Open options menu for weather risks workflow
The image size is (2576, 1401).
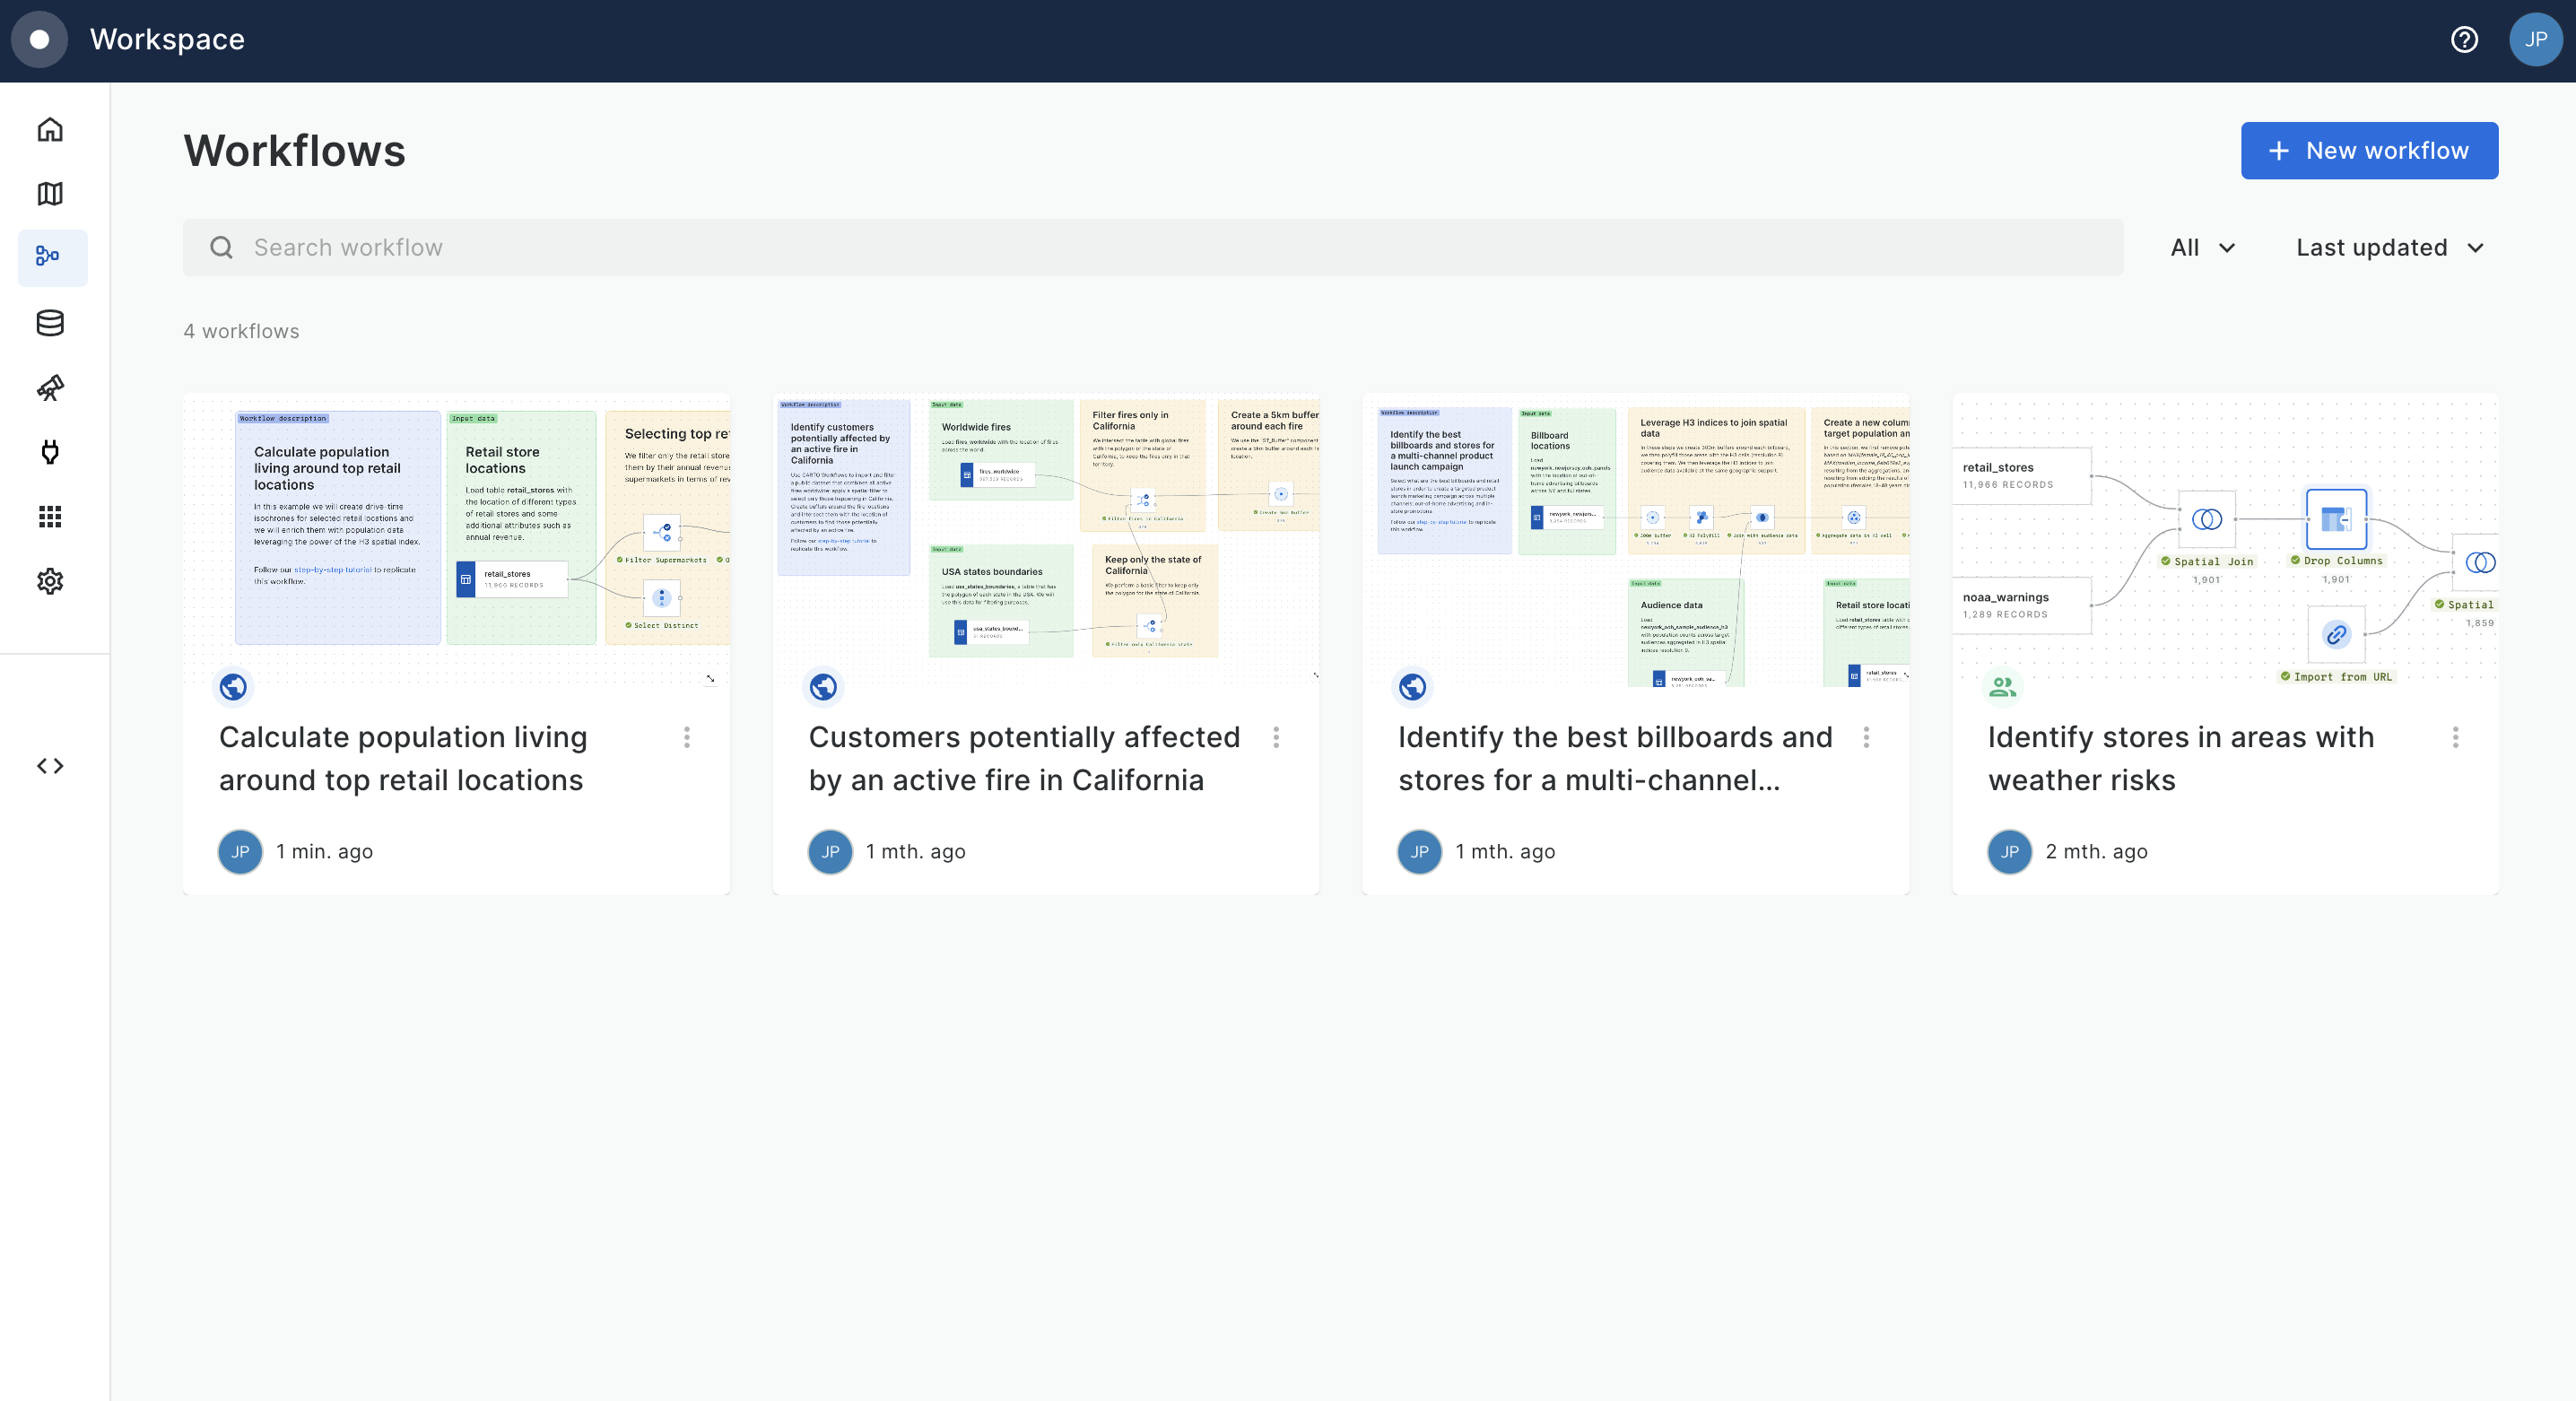point(2455,738)
